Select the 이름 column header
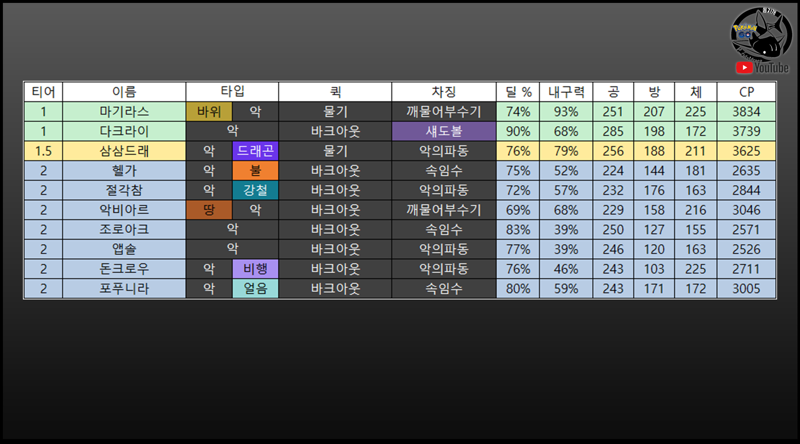Image resolution: width=800 pixels, height=444 pixels. coord(124,92)
